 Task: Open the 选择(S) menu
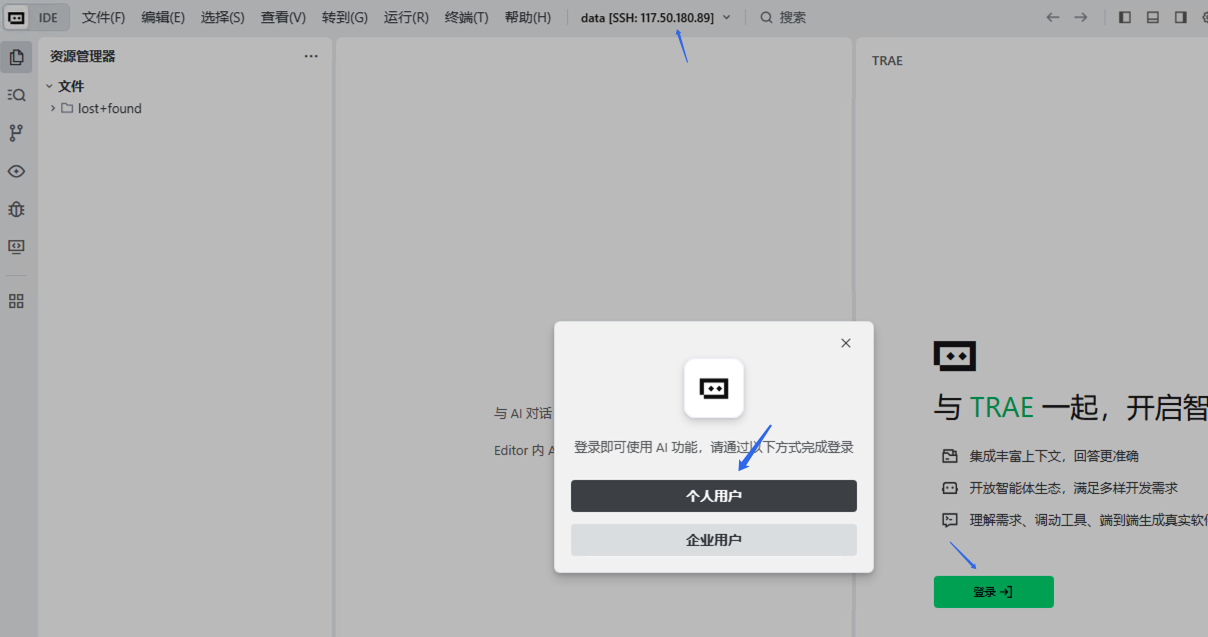[x=222, y=17]
